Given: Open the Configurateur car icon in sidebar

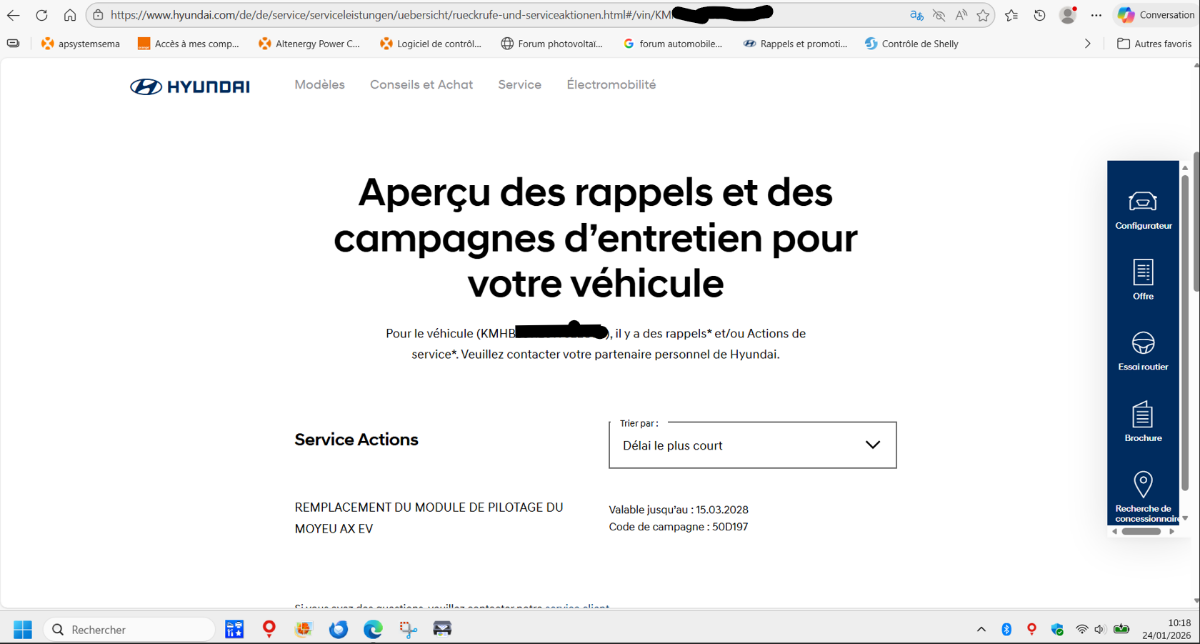Looking at the screenshot, I should click(1142, 201).
